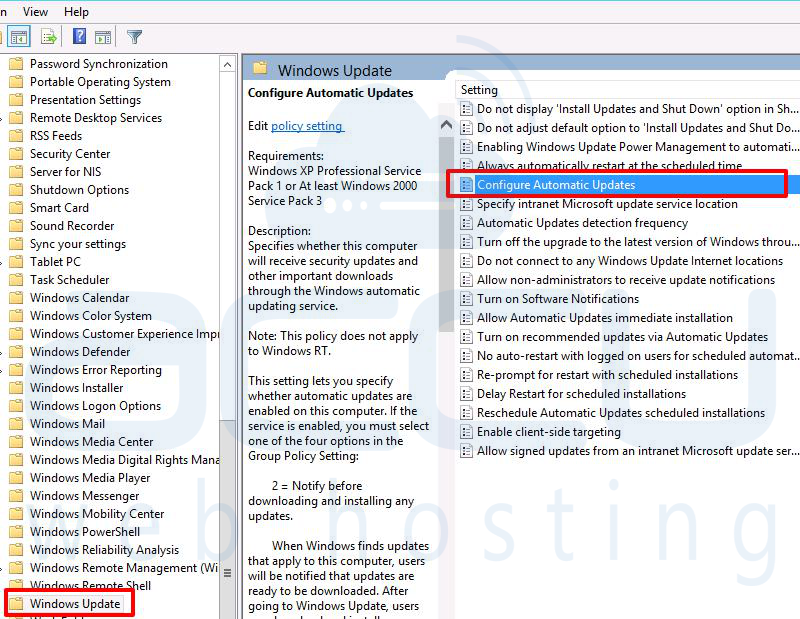Viewport: 800px width, 619px height.
Task: Select Windows Reliability Analysis folder
Action: tap(104, 550)
